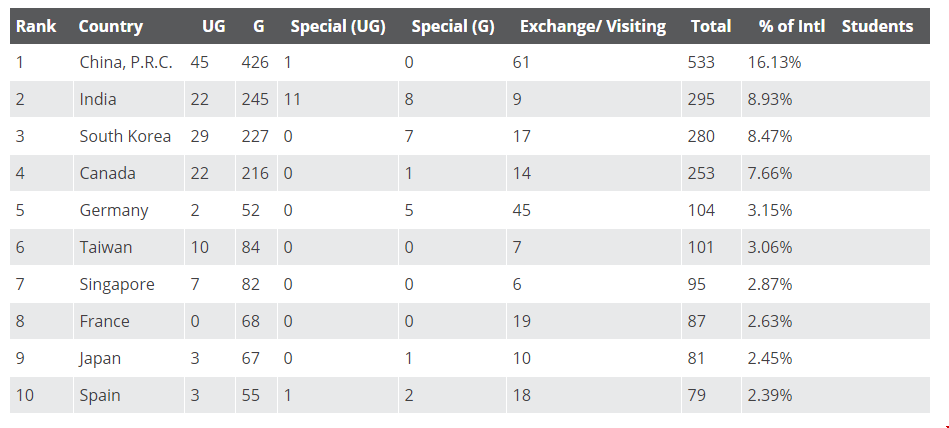Click the UG column header
This screenshot has width=949, height=428.
tap(214, 27)
